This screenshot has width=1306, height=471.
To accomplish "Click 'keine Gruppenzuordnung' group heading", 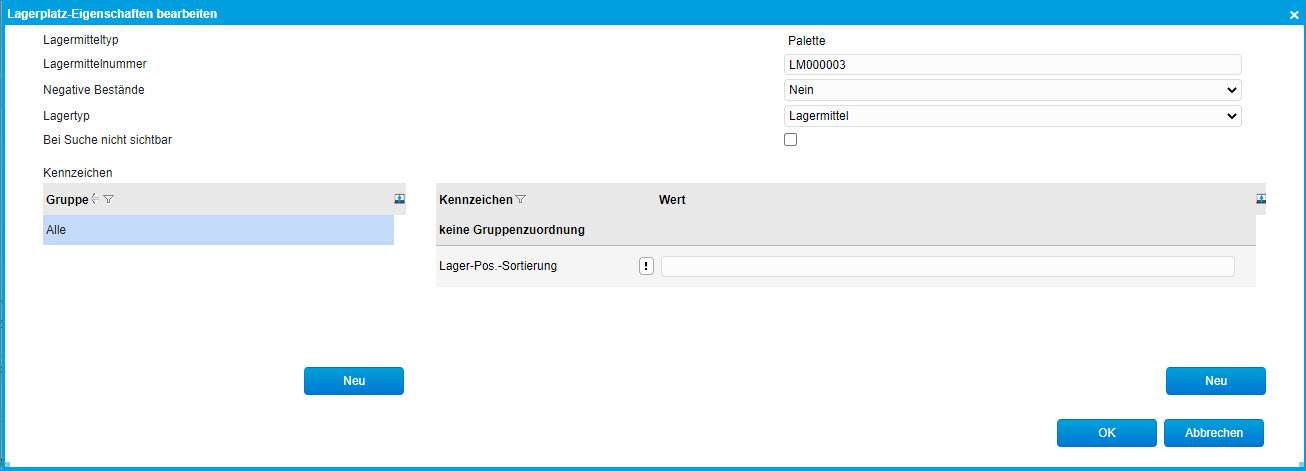I will [x=512, y=230].
